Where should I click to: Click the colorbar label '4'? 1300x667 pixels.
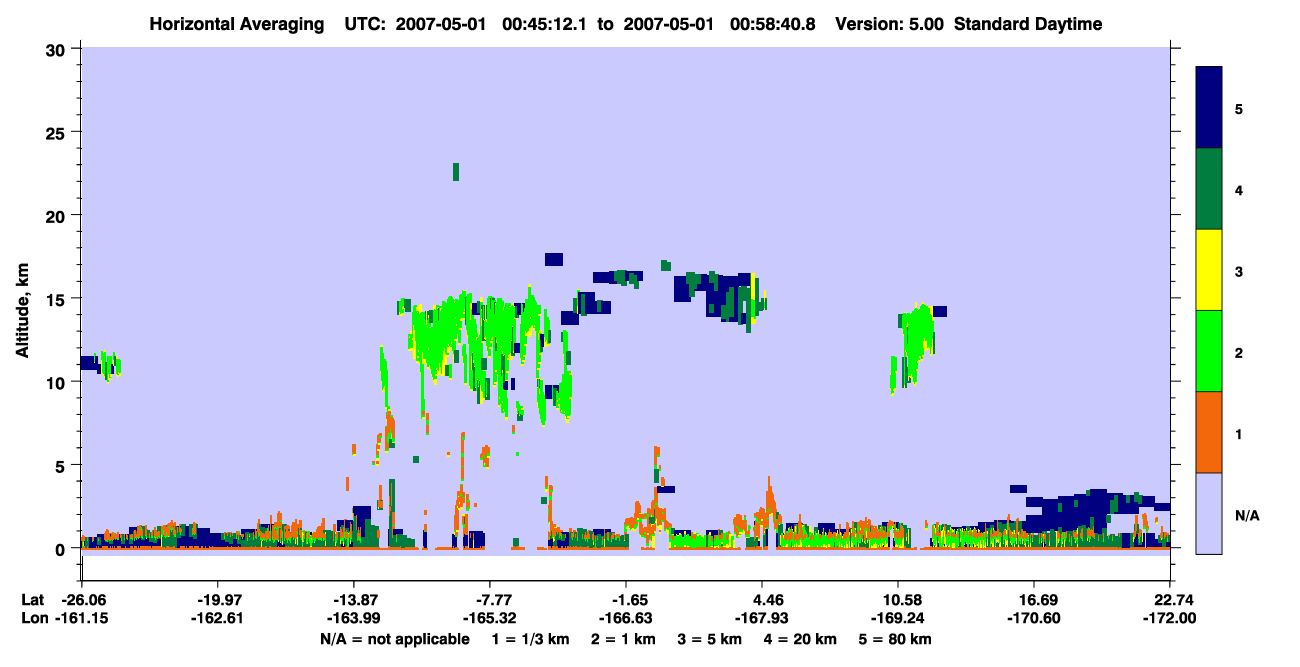click(x=1239, y=189)
